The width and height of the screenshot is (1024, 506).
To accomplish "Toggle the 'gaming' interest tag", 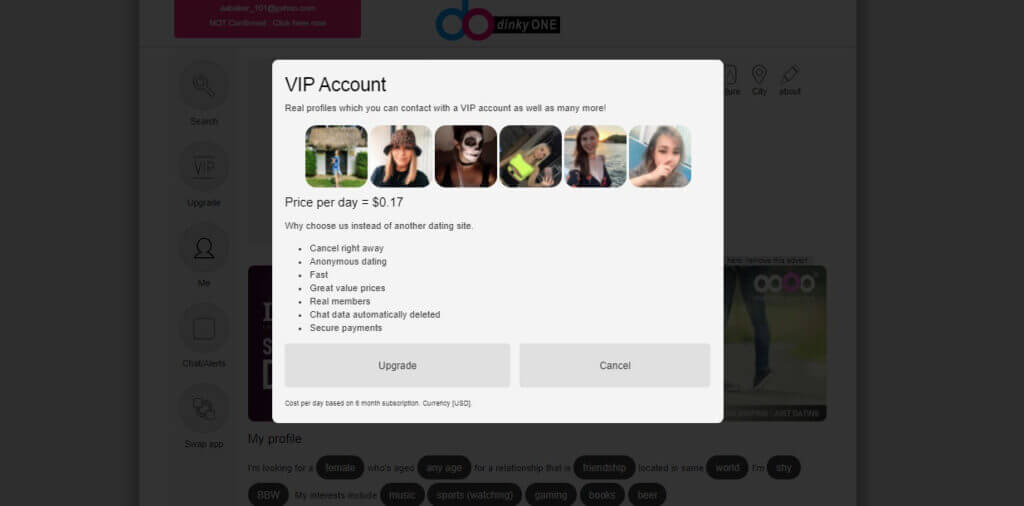I will (x=551, y=495).
